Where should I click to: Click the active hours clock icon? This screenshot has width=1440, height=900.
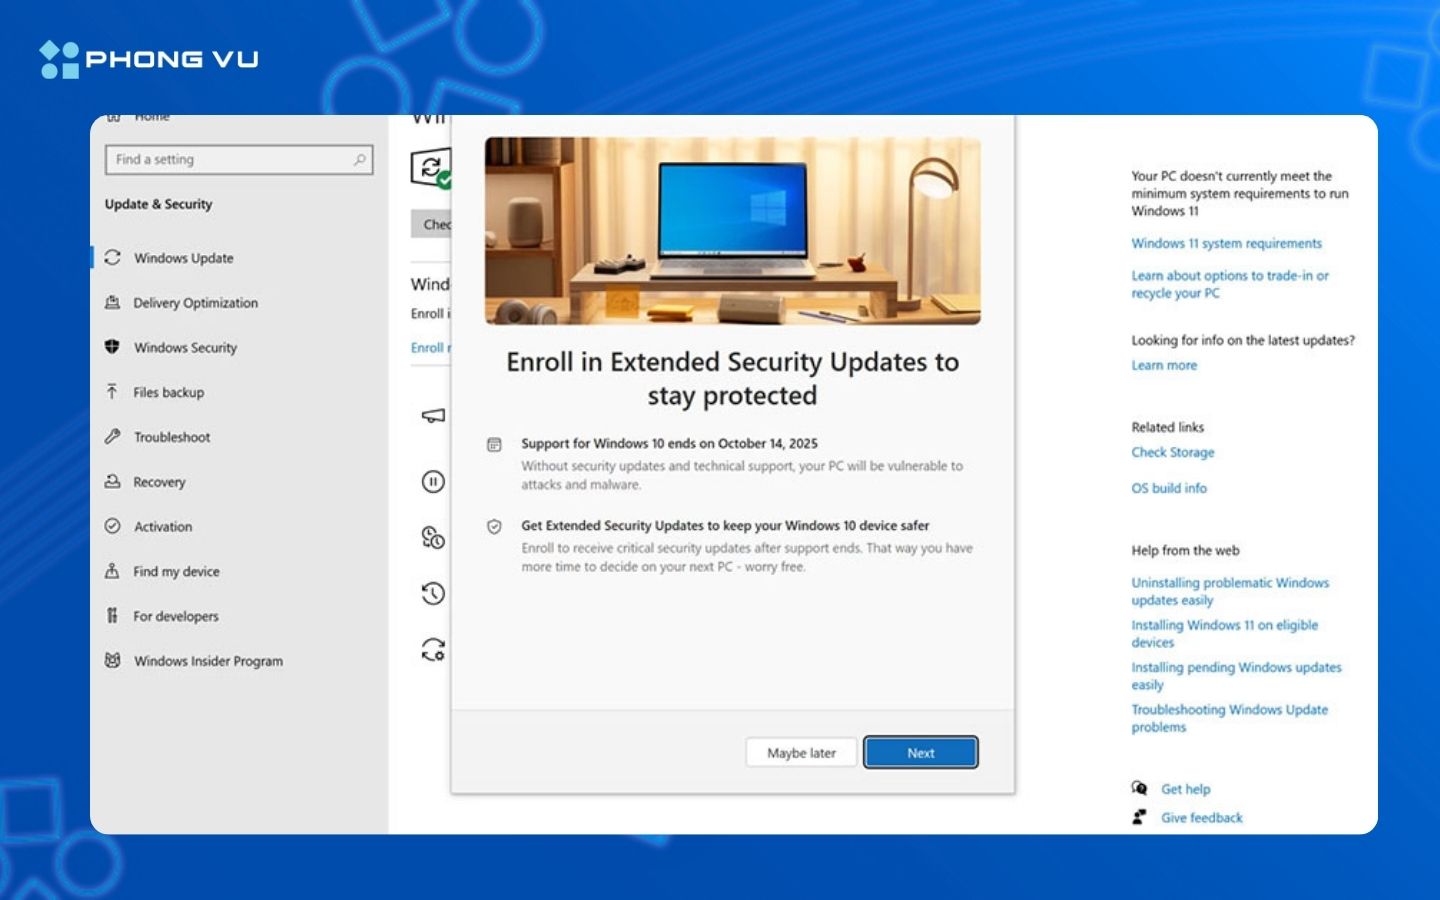[x=433, y=538]
